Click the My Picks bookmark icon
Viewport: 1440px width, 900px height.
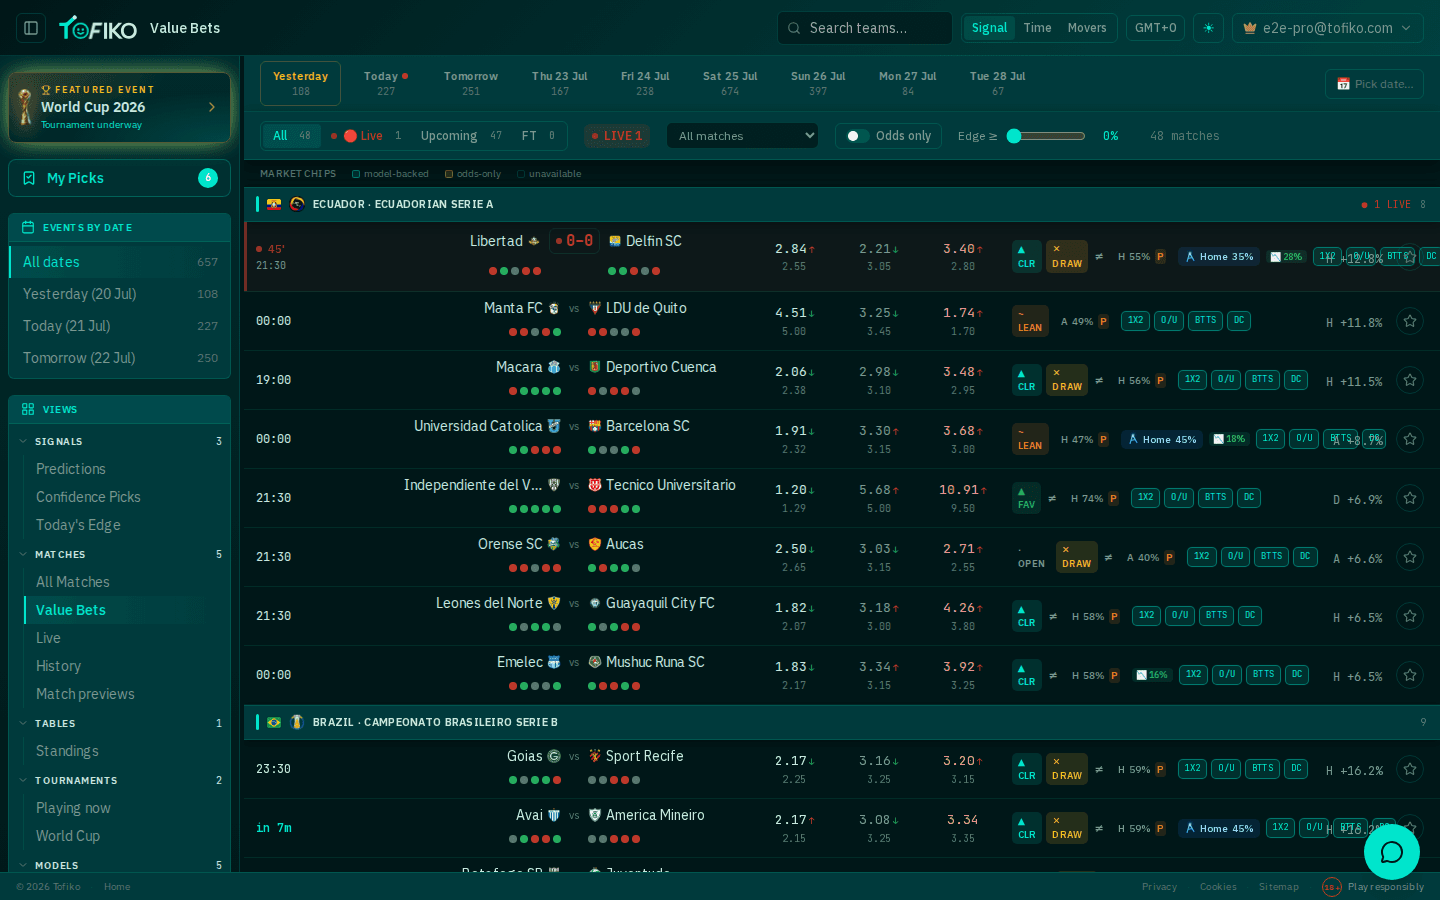point(29,178)
